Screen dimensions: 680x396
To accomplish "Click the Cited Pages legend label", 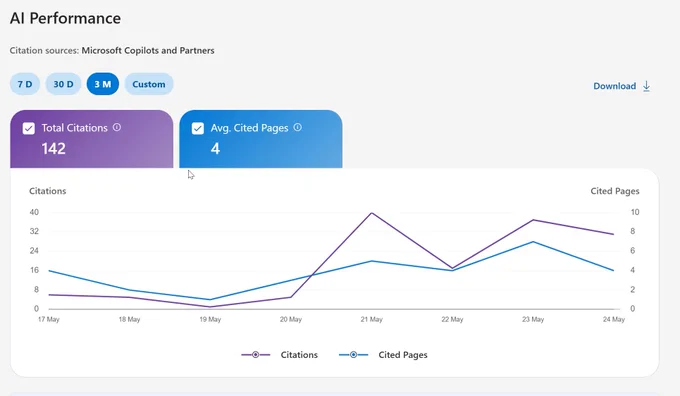I will point(403,355).
